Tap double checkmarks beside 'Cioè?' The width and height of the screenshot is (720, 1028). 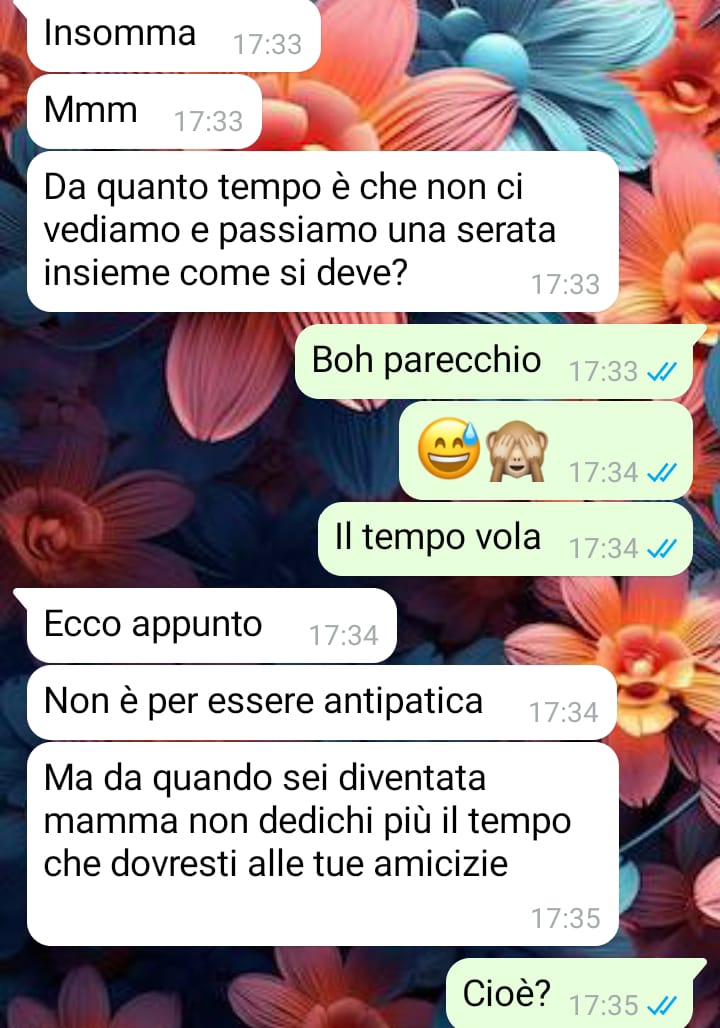pos(661,1005)
